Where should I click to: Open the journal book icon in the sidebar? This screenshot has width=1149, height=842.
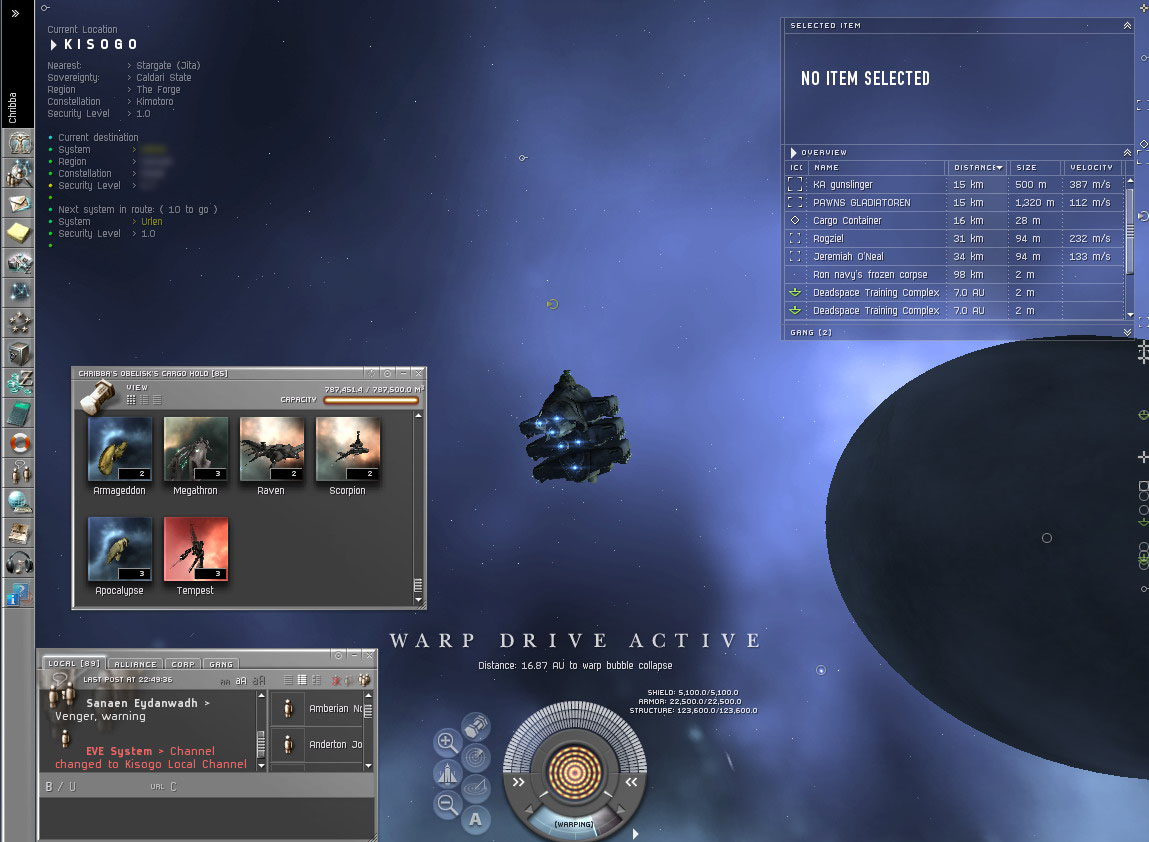tap(19, 533)
